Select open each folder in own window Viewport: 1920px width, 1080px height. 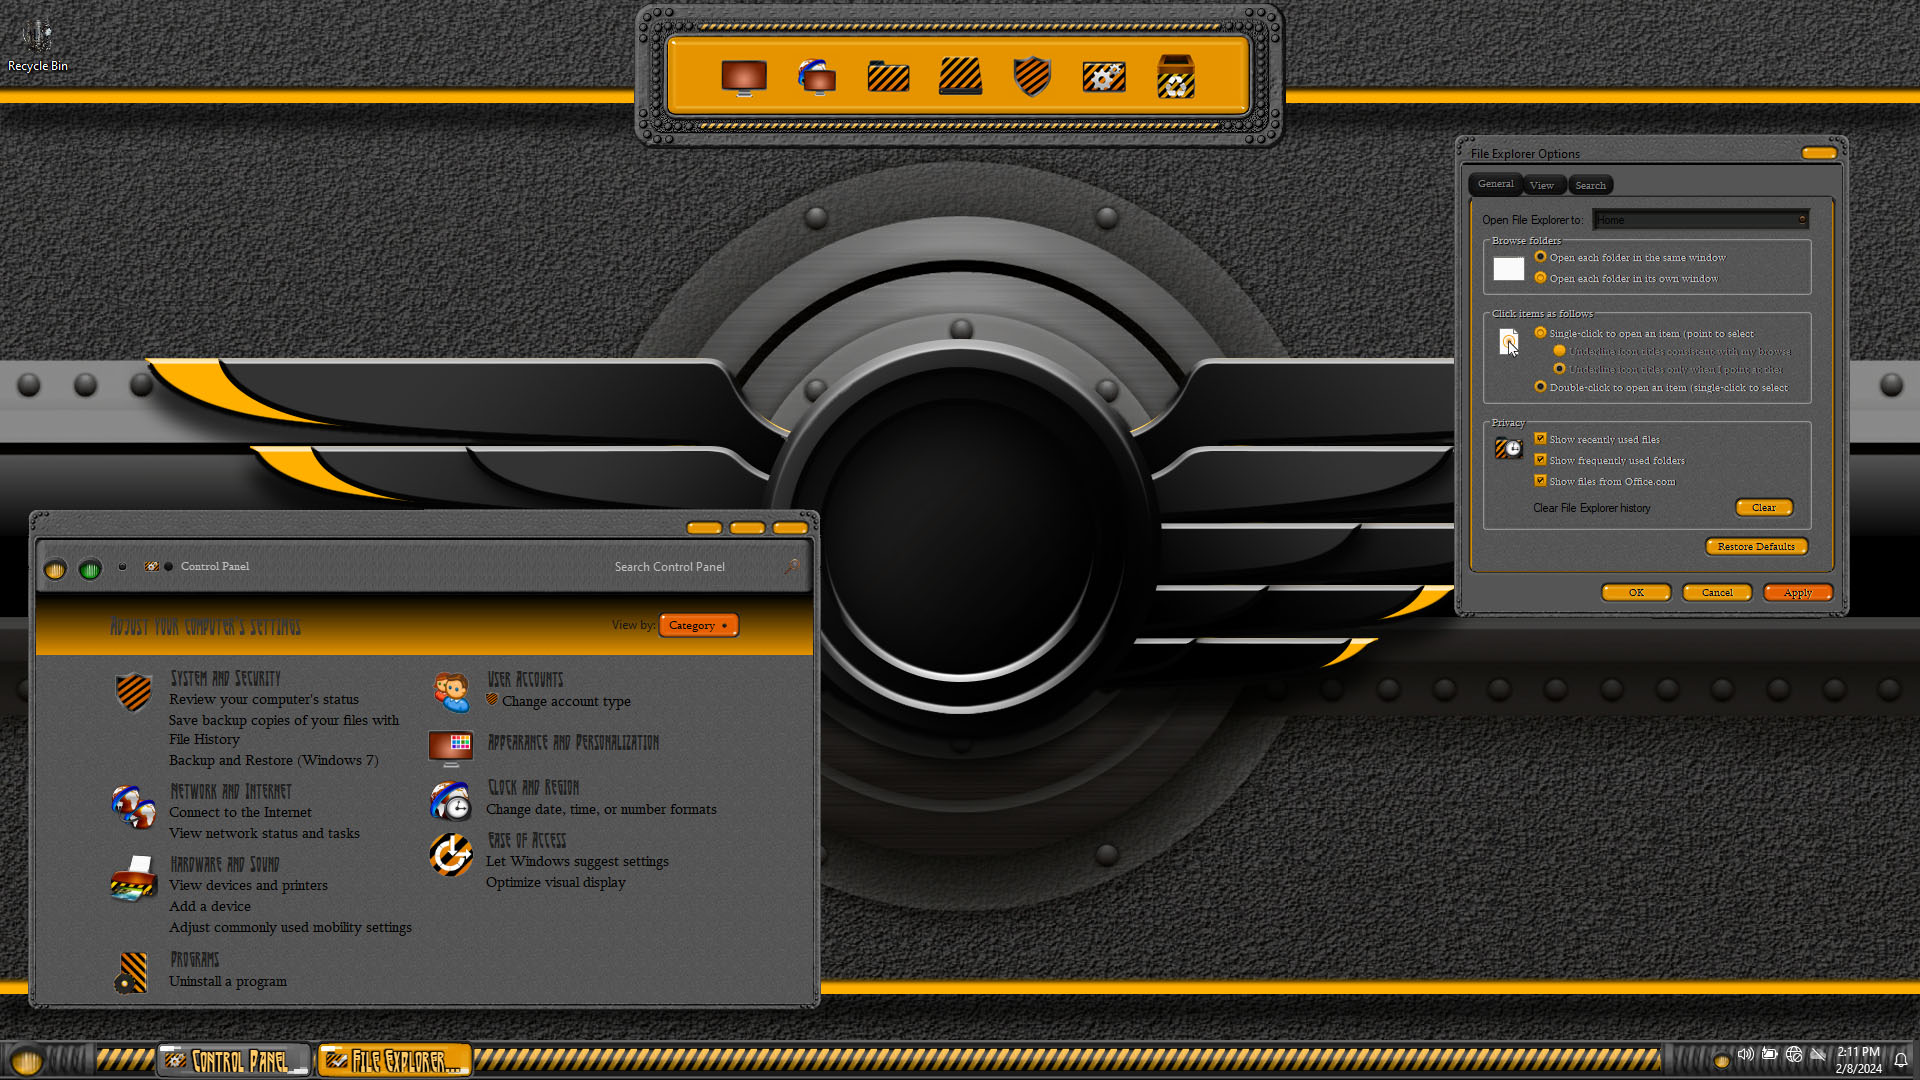click(x=1540, y=278)
